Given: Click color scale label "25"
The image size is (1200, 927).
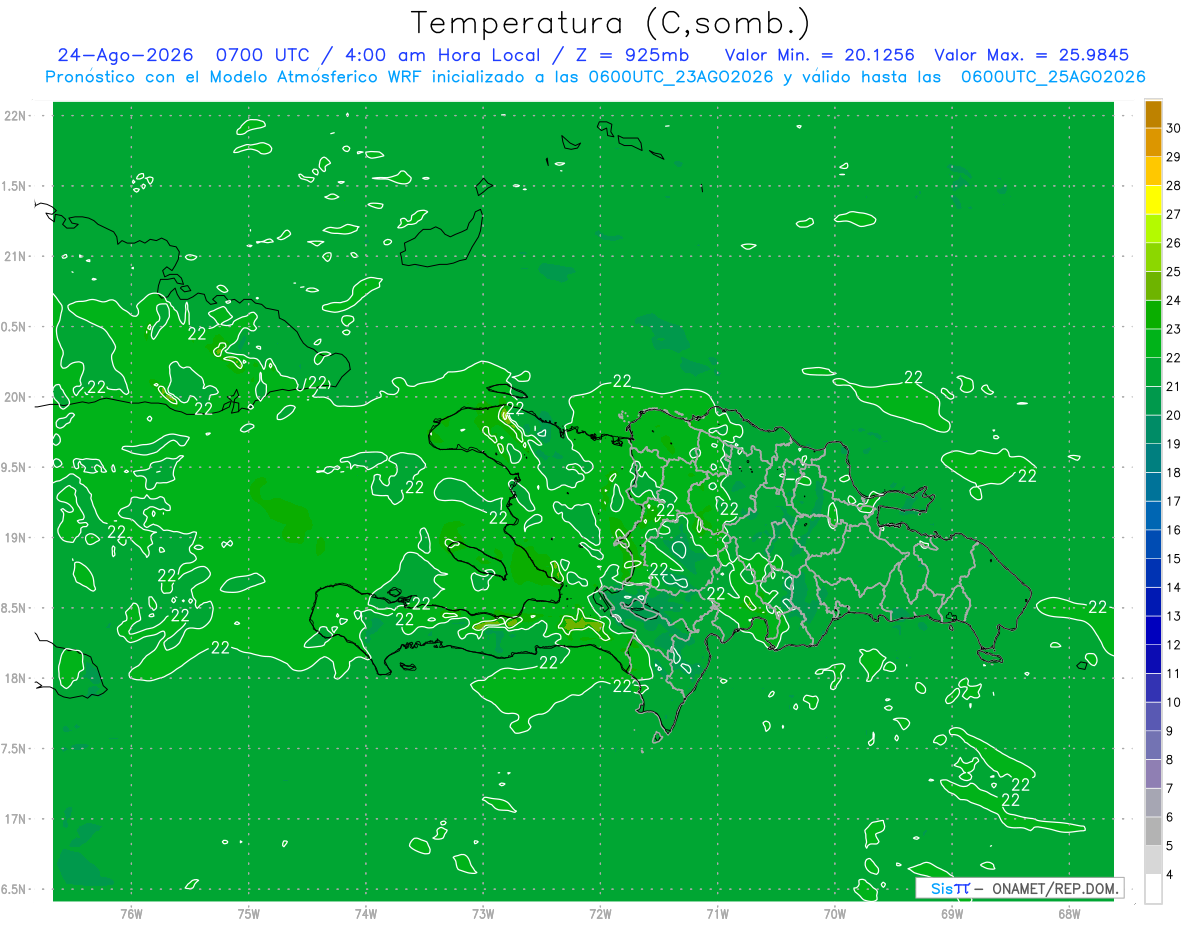Looking at the screenshot, I should tap(1174, 272).
